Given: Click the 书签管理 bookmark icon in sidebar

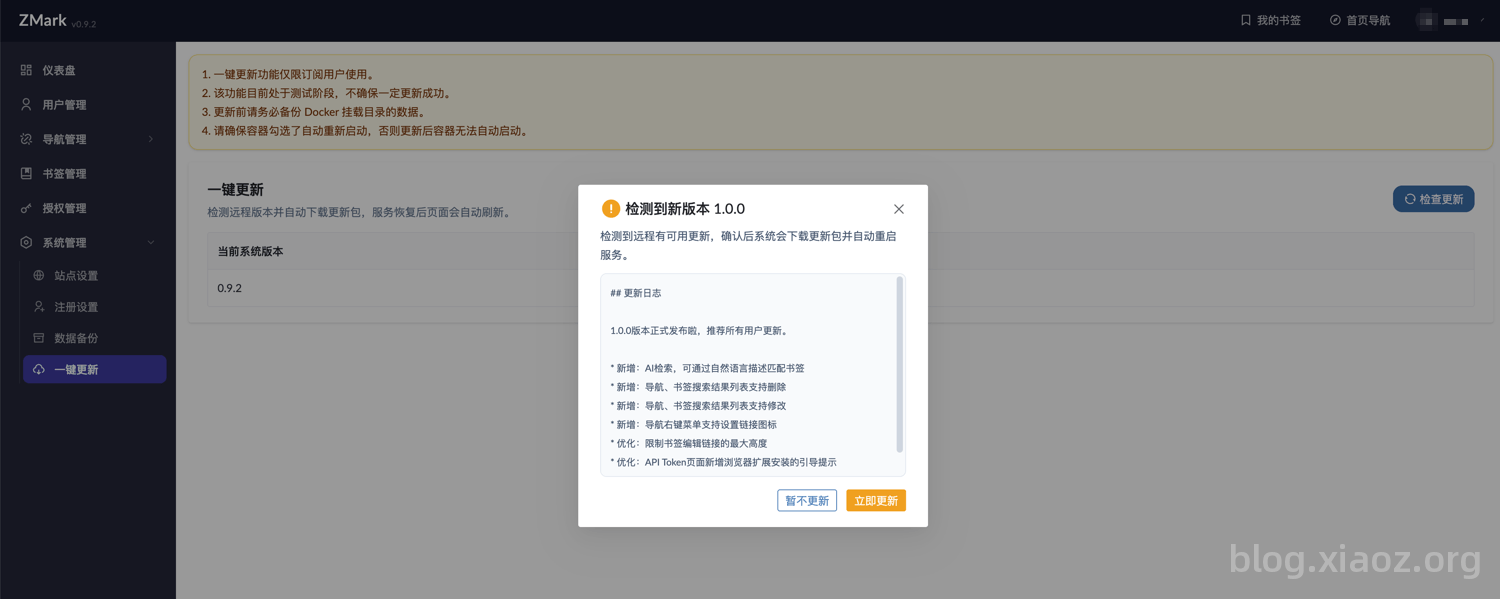Looking at the screenshot, I should (26, 173).
